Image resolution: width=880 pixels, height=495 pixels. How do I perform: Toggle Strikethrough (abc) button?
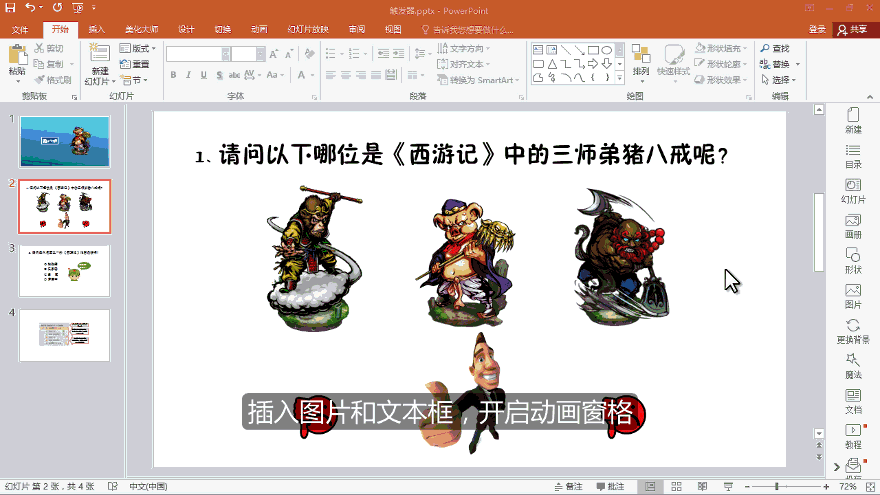[x=234, y=75]
